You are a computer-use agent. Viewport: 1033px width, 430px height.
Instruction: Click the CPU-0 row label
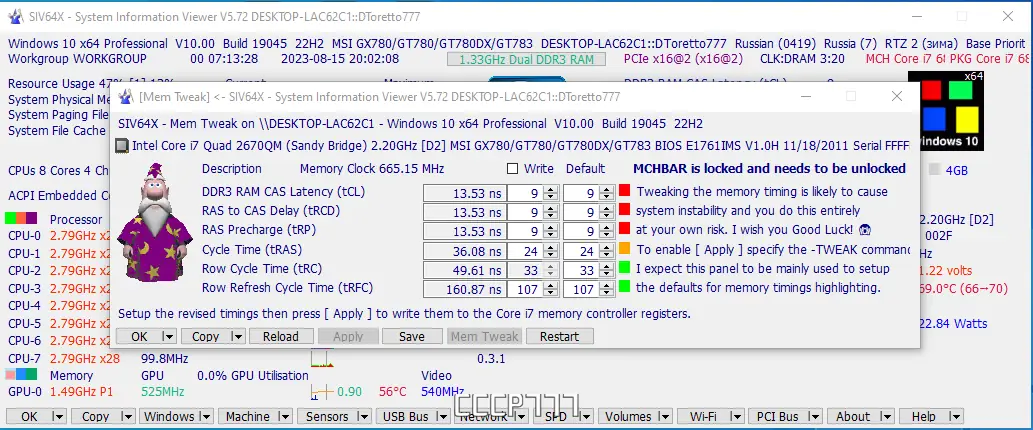24,236
